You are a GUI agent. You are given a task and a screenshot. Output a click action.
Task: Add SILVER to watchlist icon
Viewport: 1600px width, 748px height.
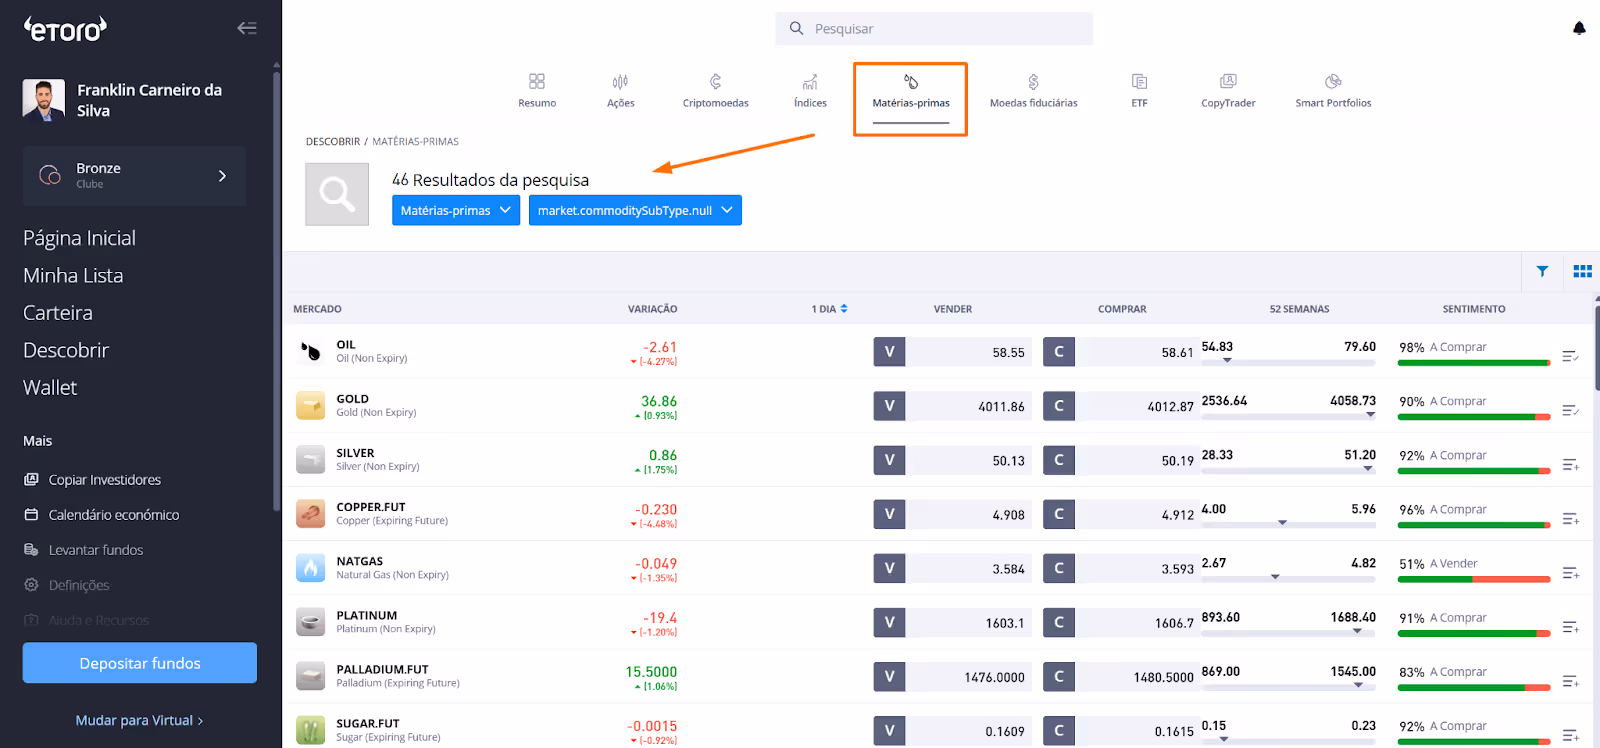(1570, 464)
